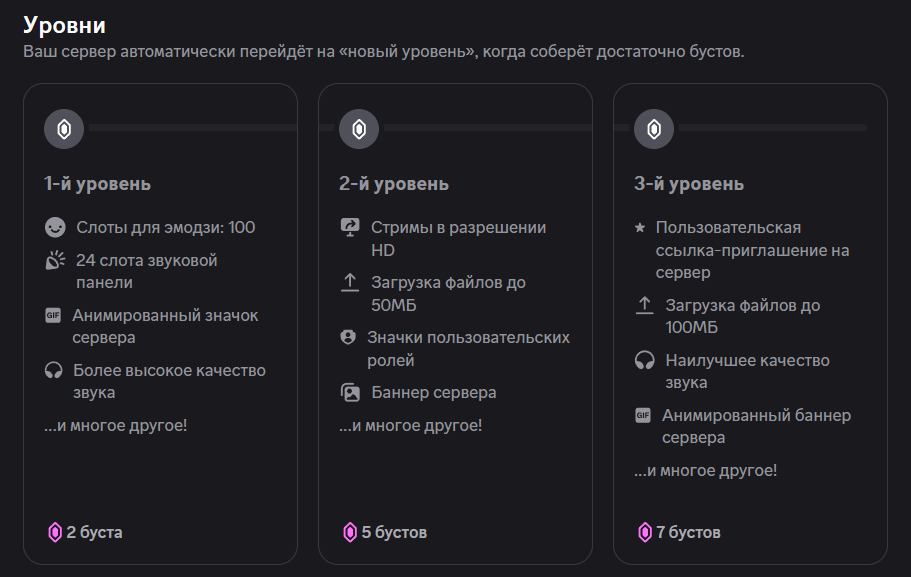Viewport: 911px width, 577px height.
Task: Click the level 1 boost gem badge
Action: coord(64,128)
